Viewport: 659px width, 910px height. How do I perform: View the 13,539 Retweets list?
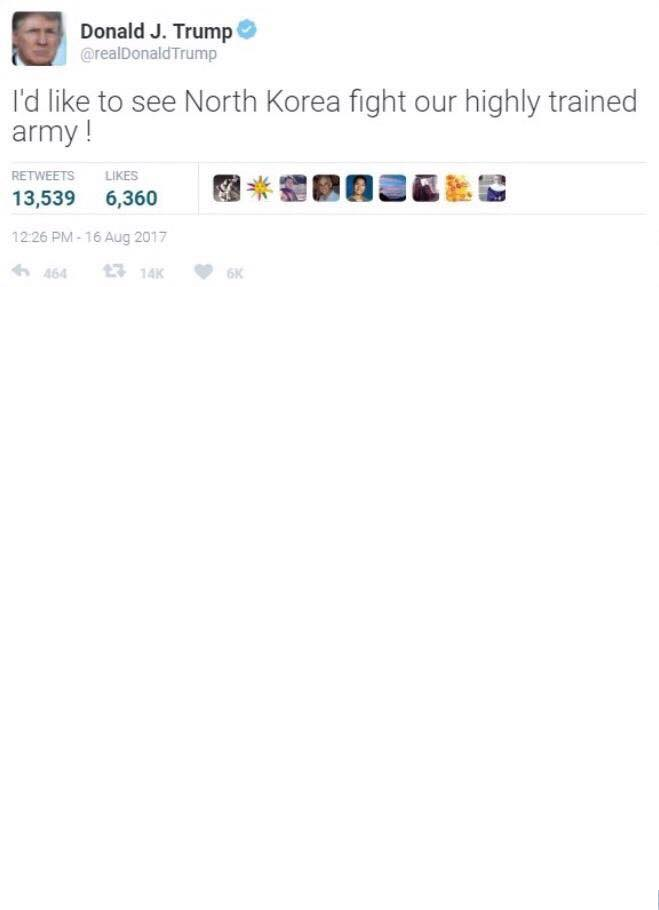pos(44,189)
